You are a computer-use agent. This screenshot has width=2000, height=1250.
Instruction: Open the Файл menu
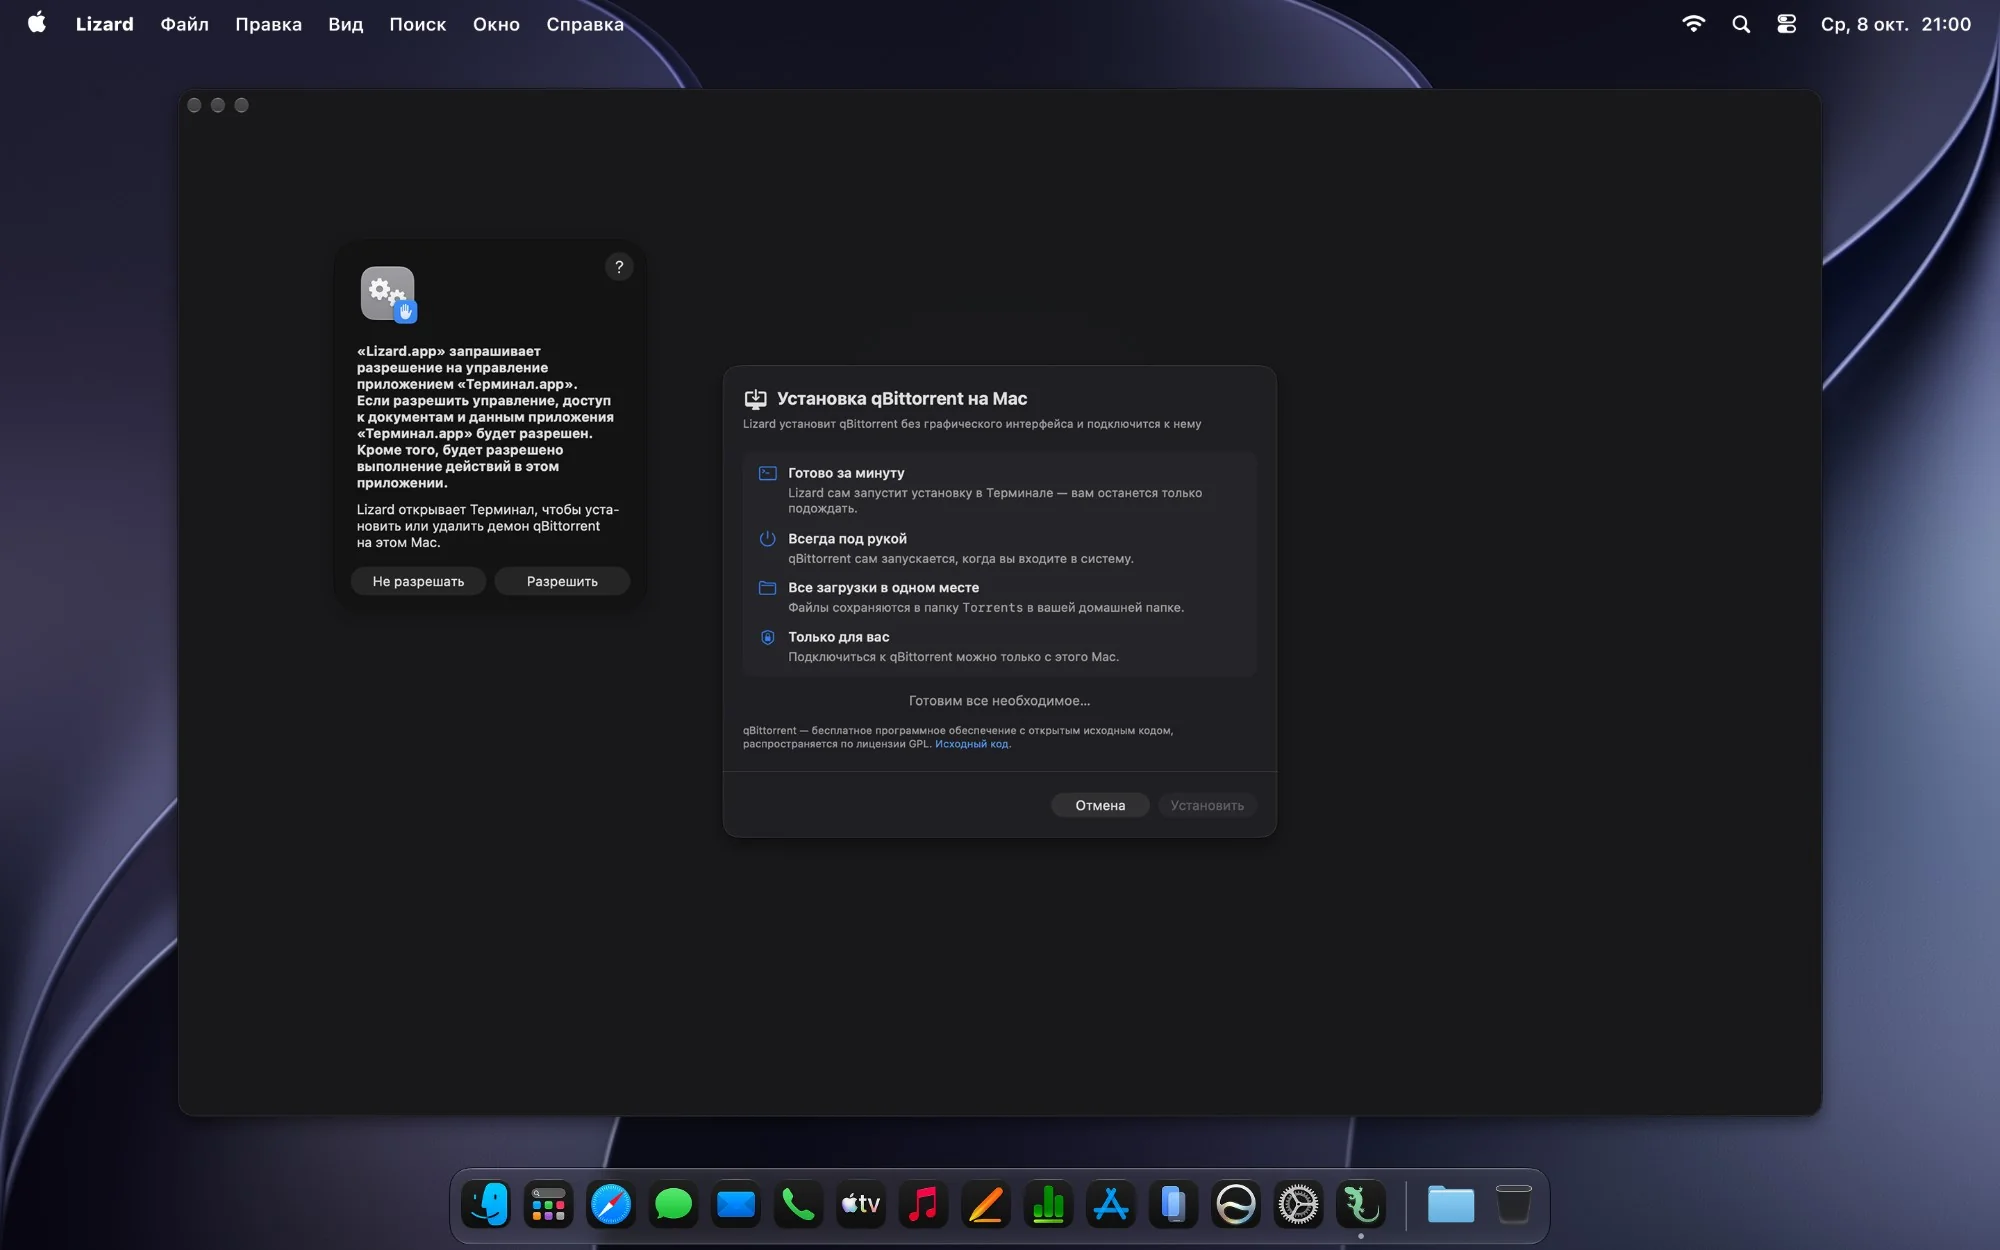pos(184,24)
